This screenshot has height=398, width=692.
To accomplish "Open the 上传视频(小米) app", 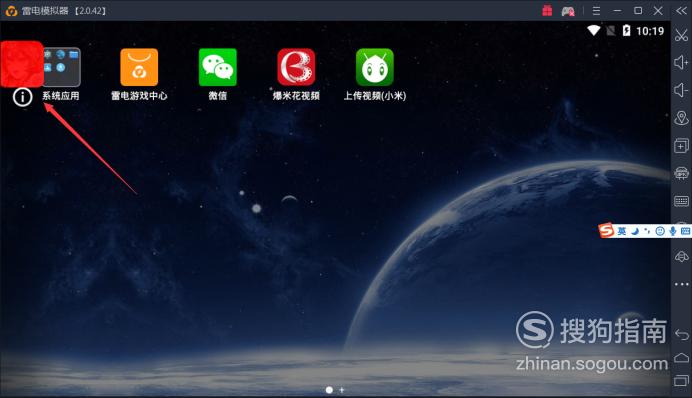I will (x=375, y=67).
